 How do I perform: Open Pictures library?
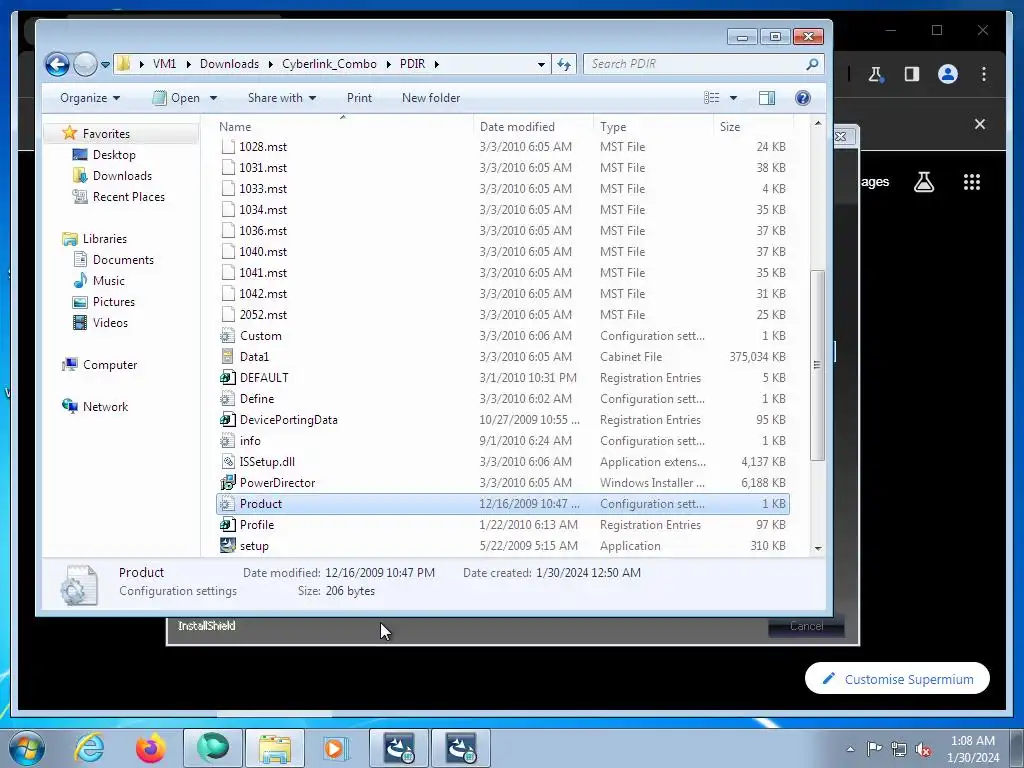(114, 302)
